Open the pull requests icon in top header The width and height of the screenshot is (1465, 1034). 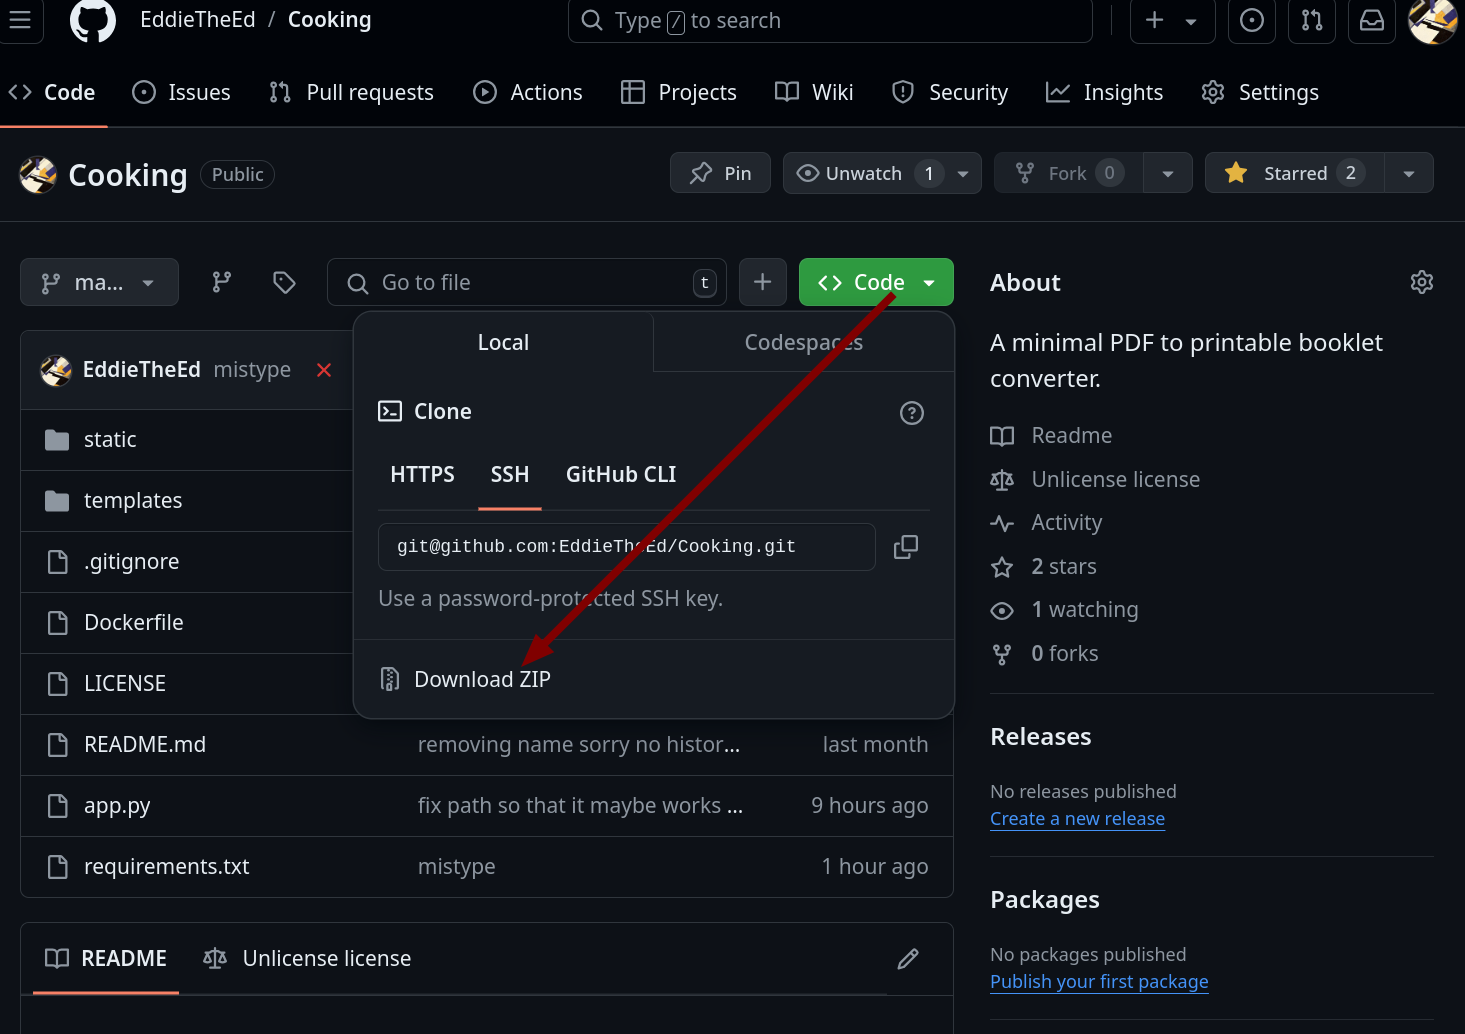pos(1312,20)
